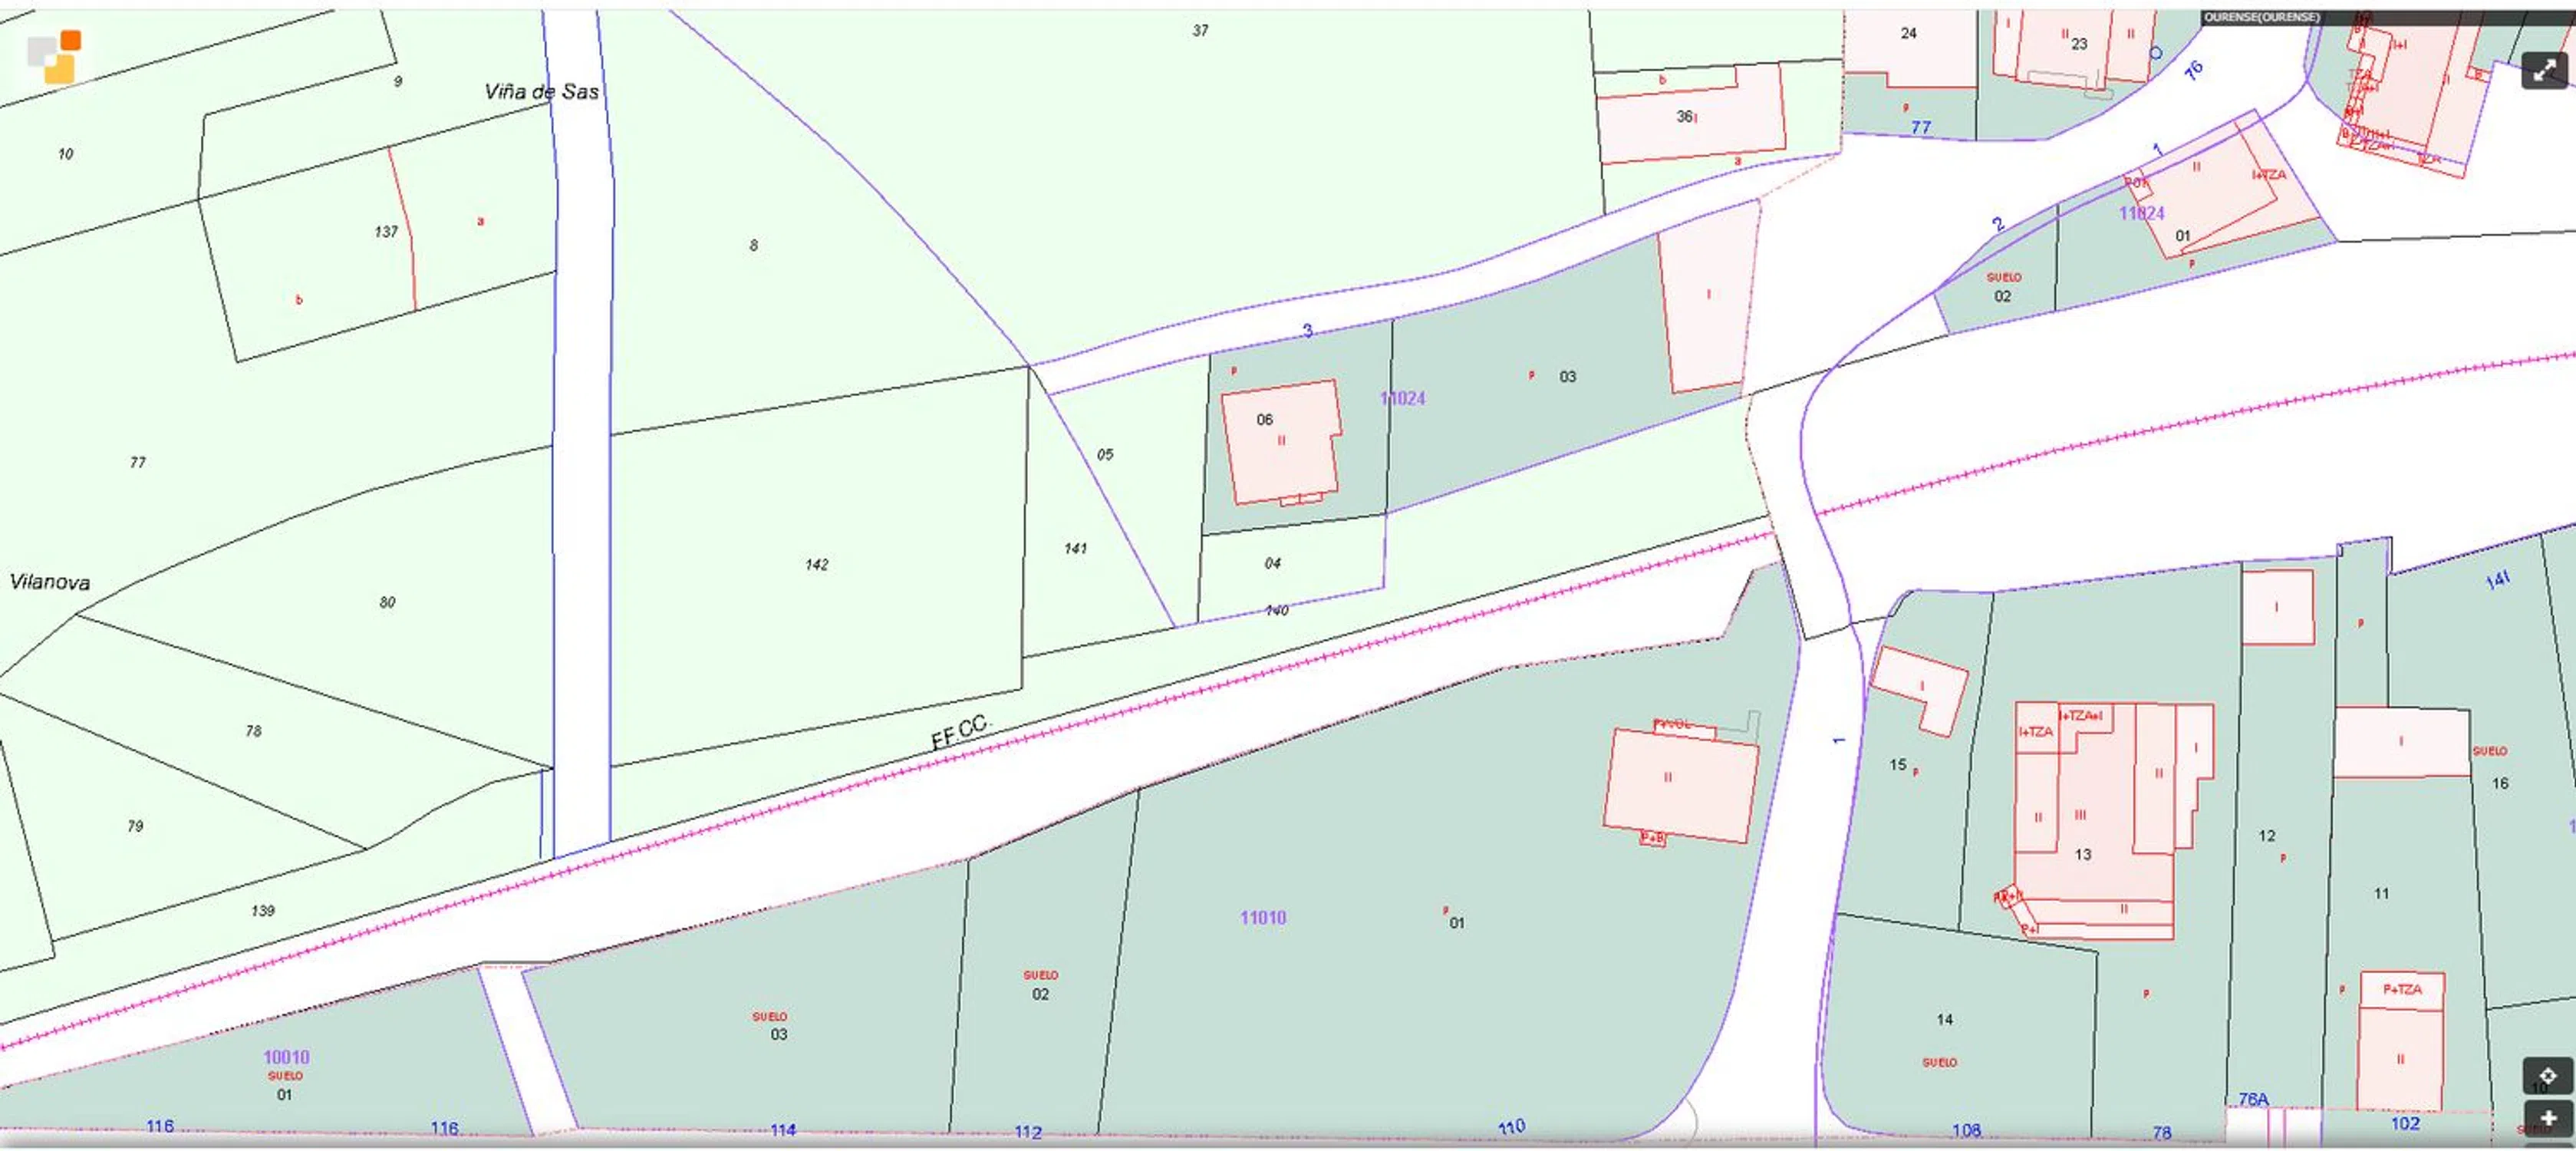The image size is (2576, 1151).
Task: Select parcel number 80
Action: [387, 602]
